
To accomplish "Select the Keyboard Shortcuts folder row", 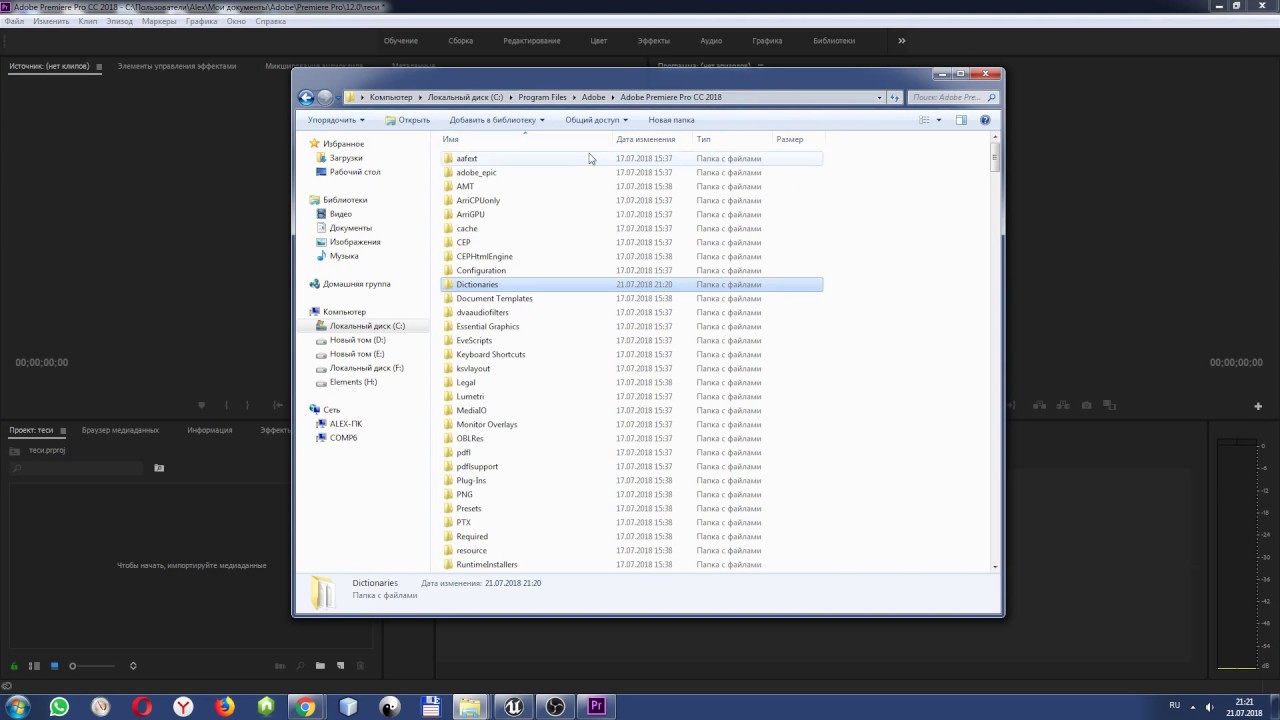I will 631,355.
